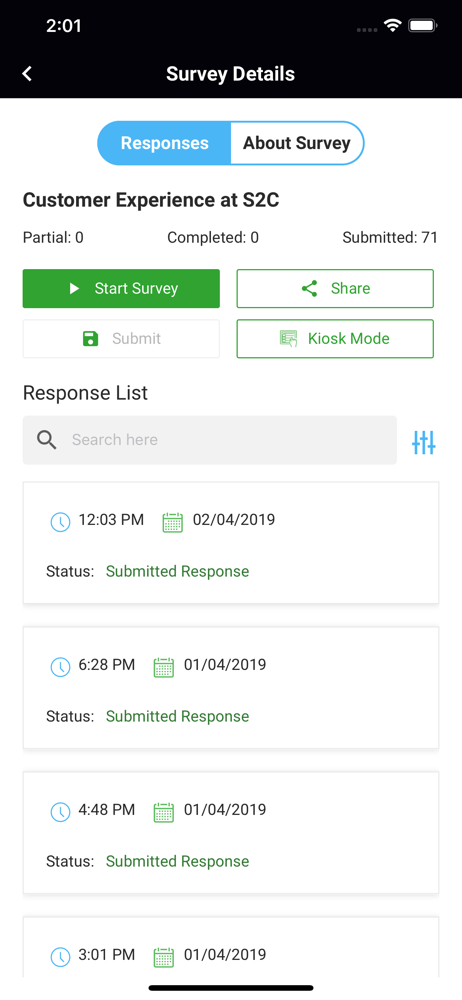Enable Kiosk Mode

coord(335,339)
